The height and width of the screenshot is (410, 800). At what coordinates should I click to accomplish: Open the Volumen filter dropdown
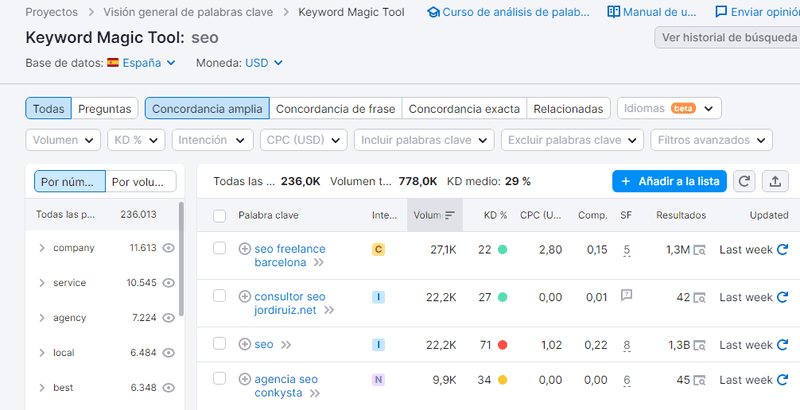tap(63, 140)
